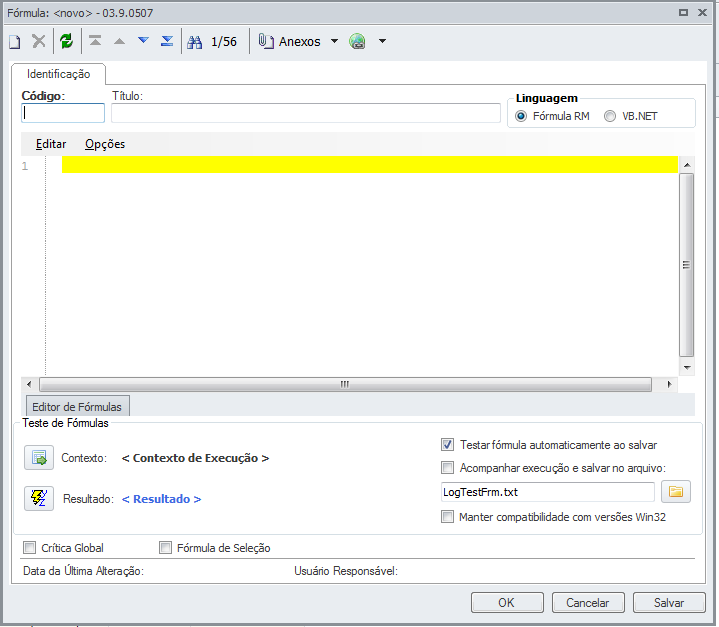Viewport: 719px width, 627px height.
Task: Open the Opções menu
Action: (x=105, y=144)
